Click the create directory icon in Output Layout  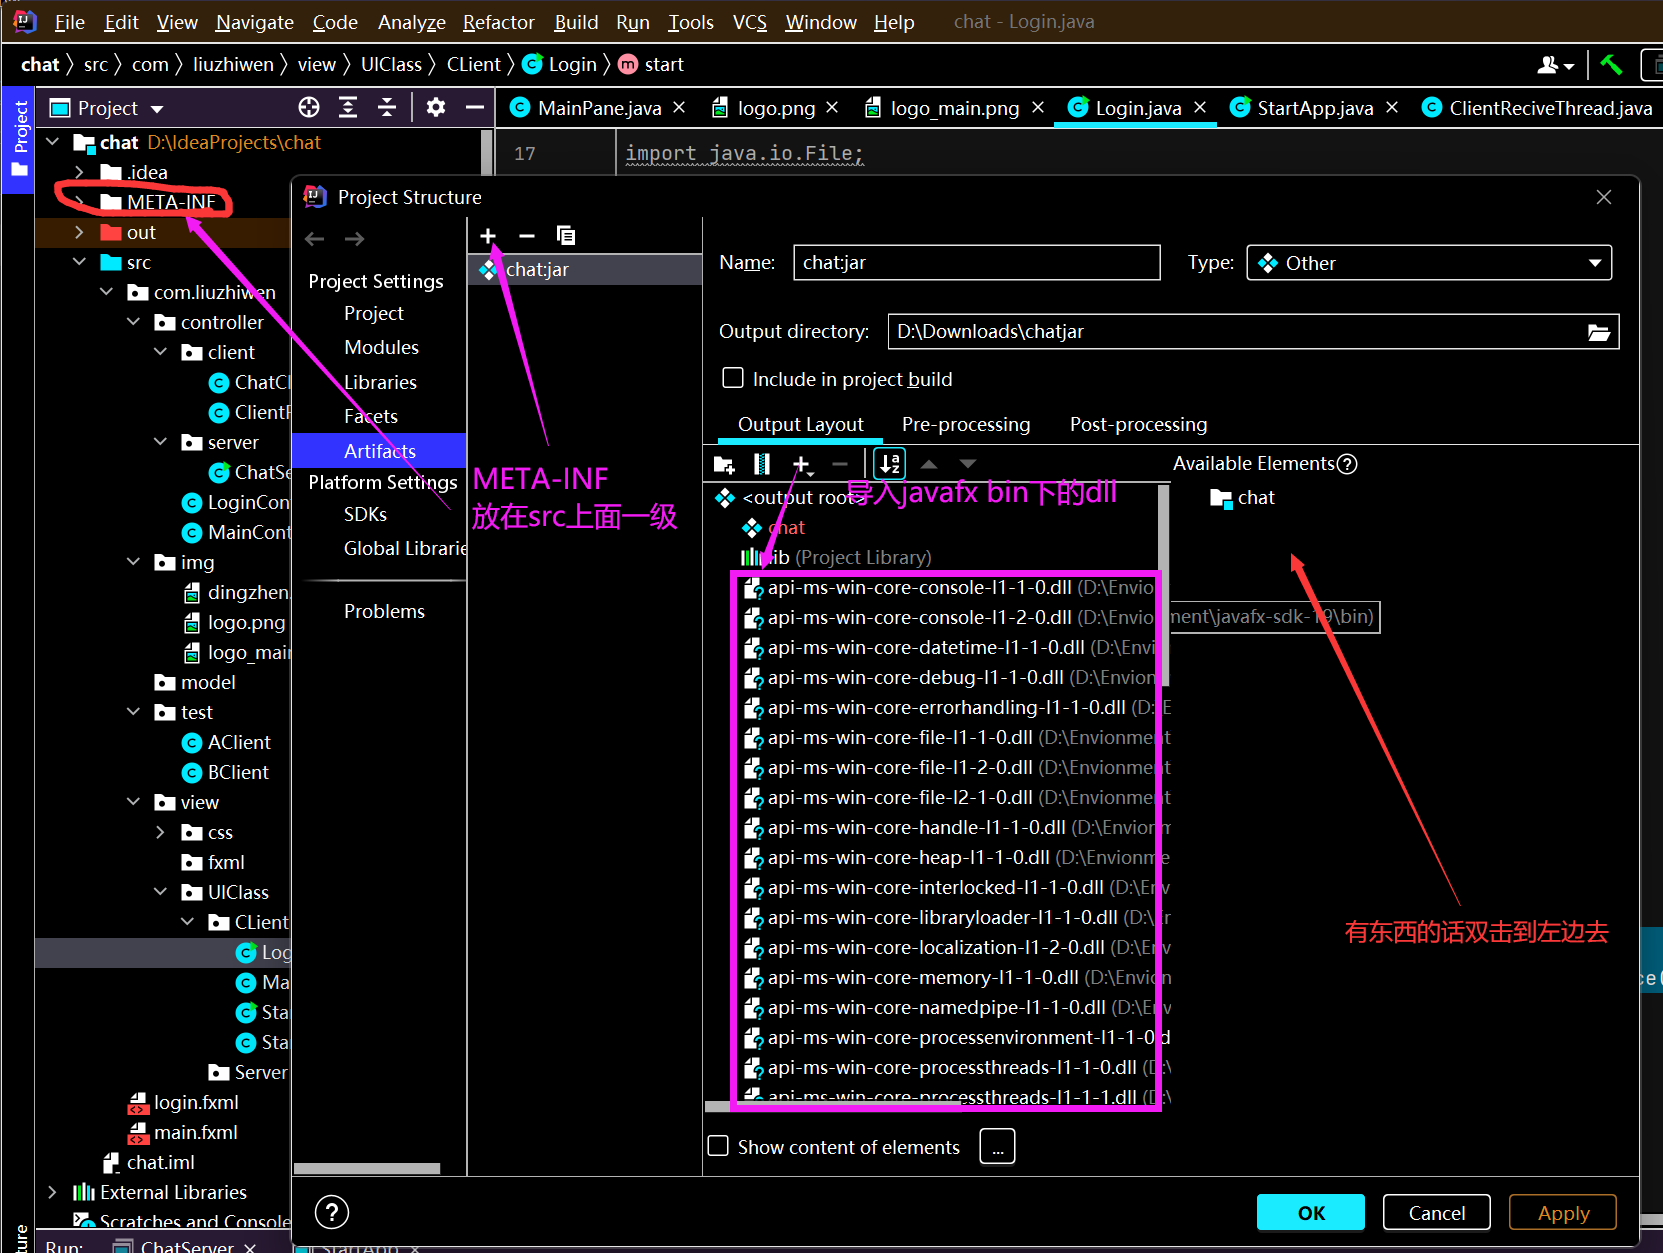(724, 464)
